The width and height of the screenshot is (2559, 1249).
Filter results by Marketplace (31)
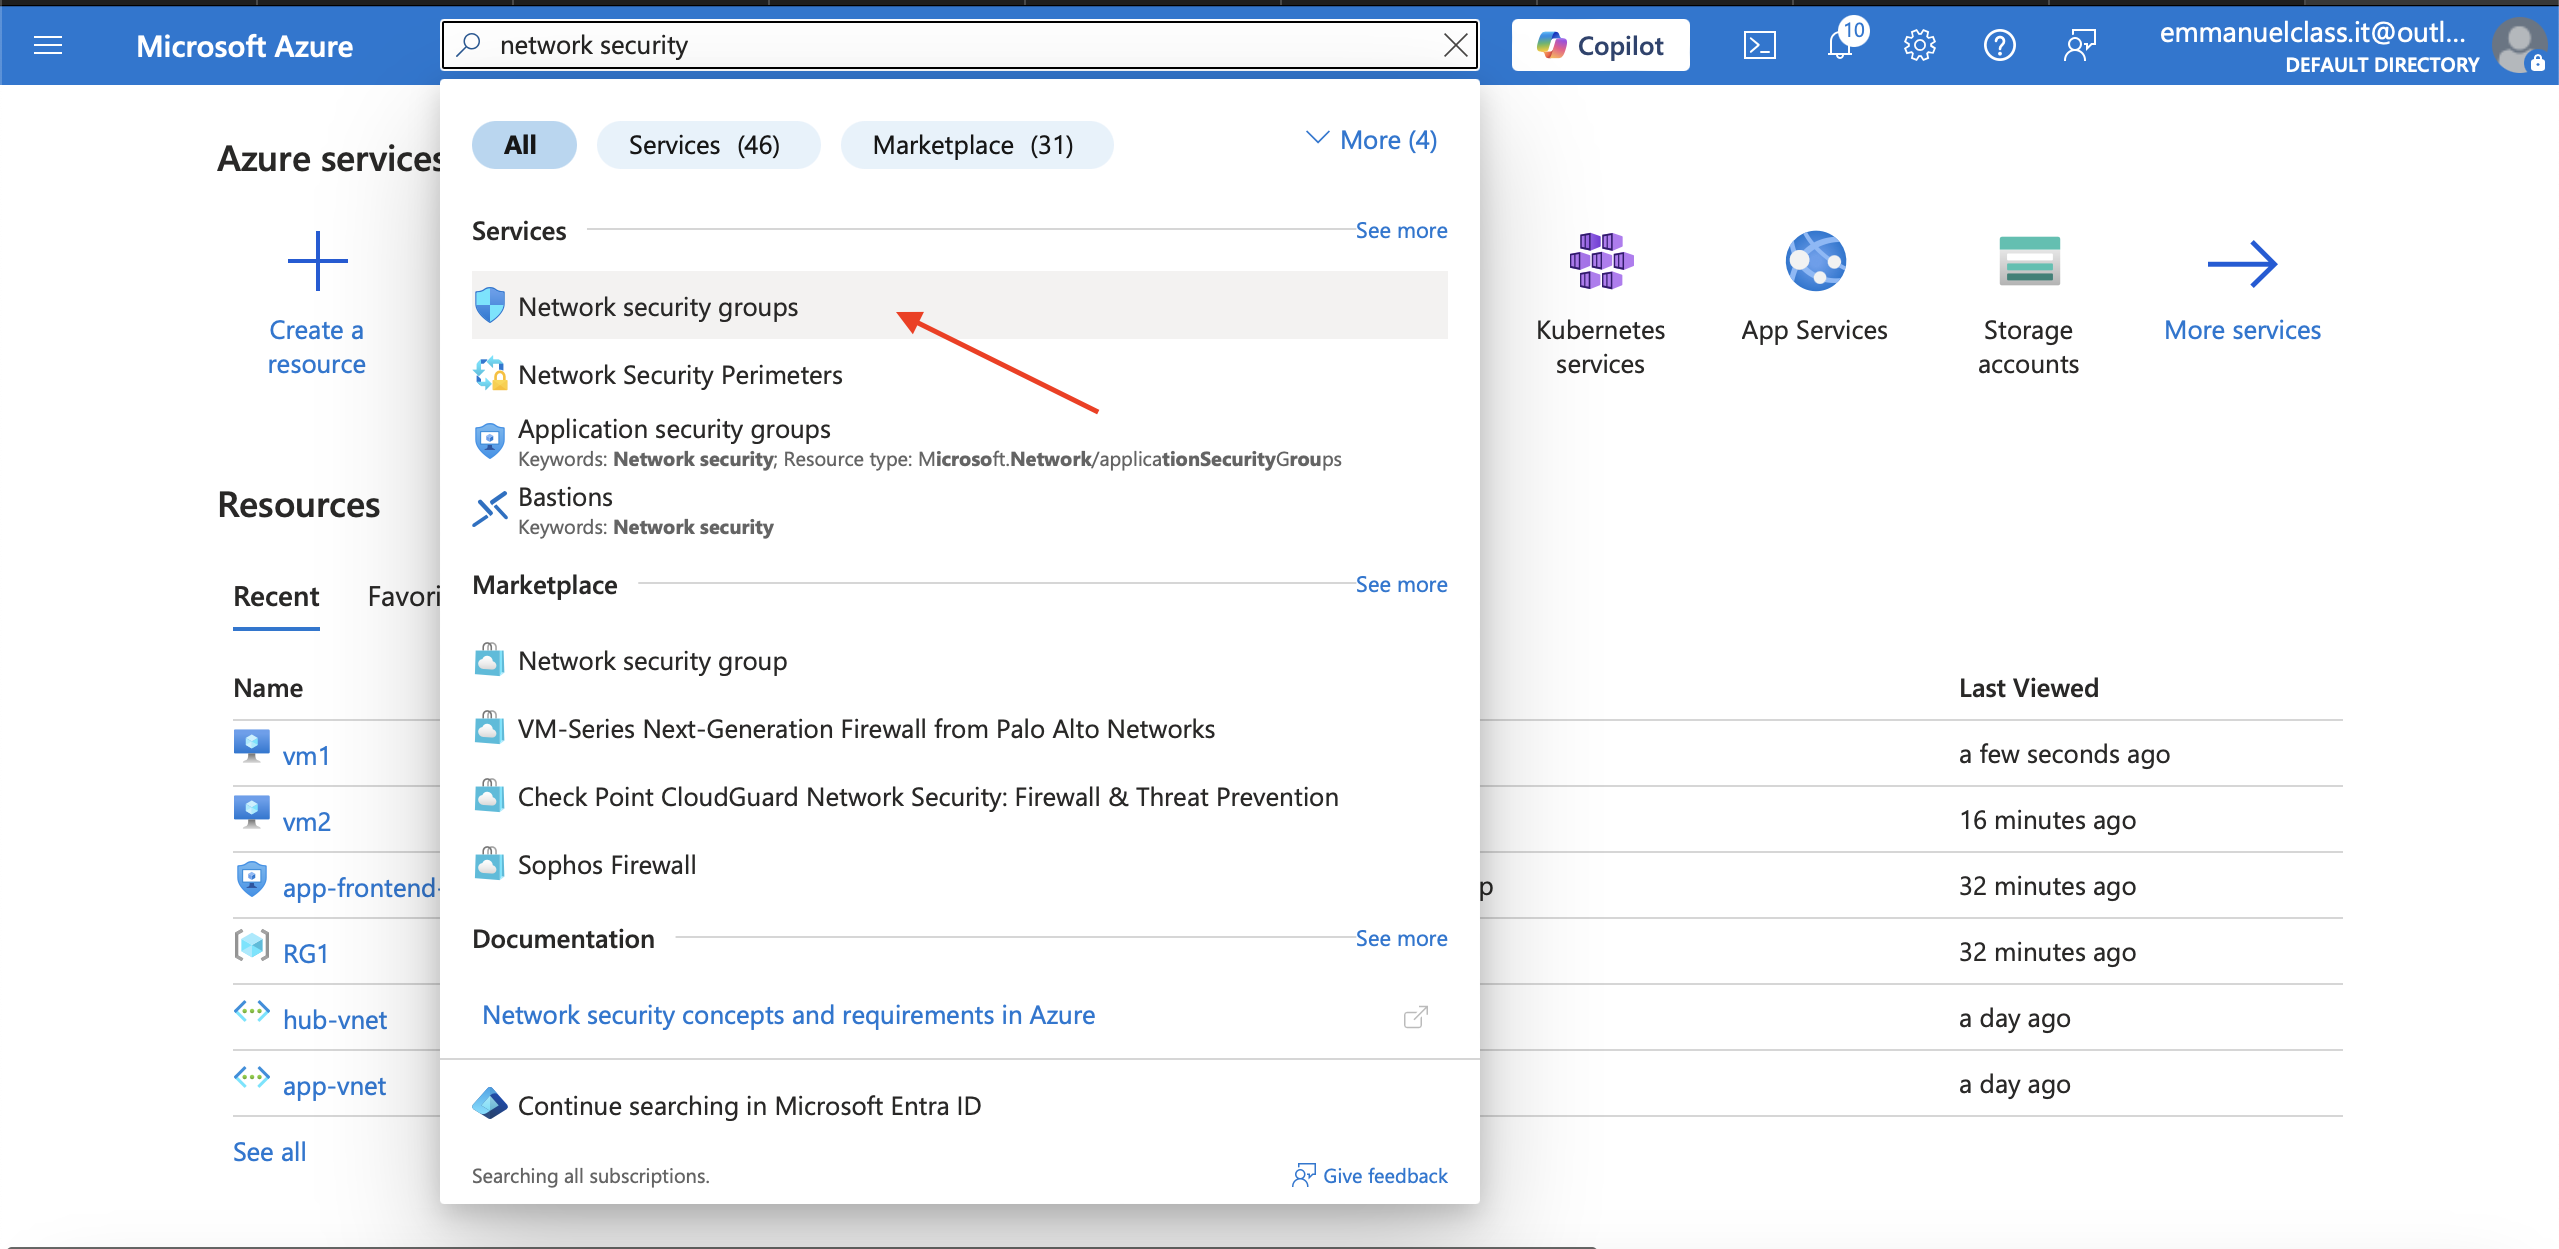click(x=976, y=145)
